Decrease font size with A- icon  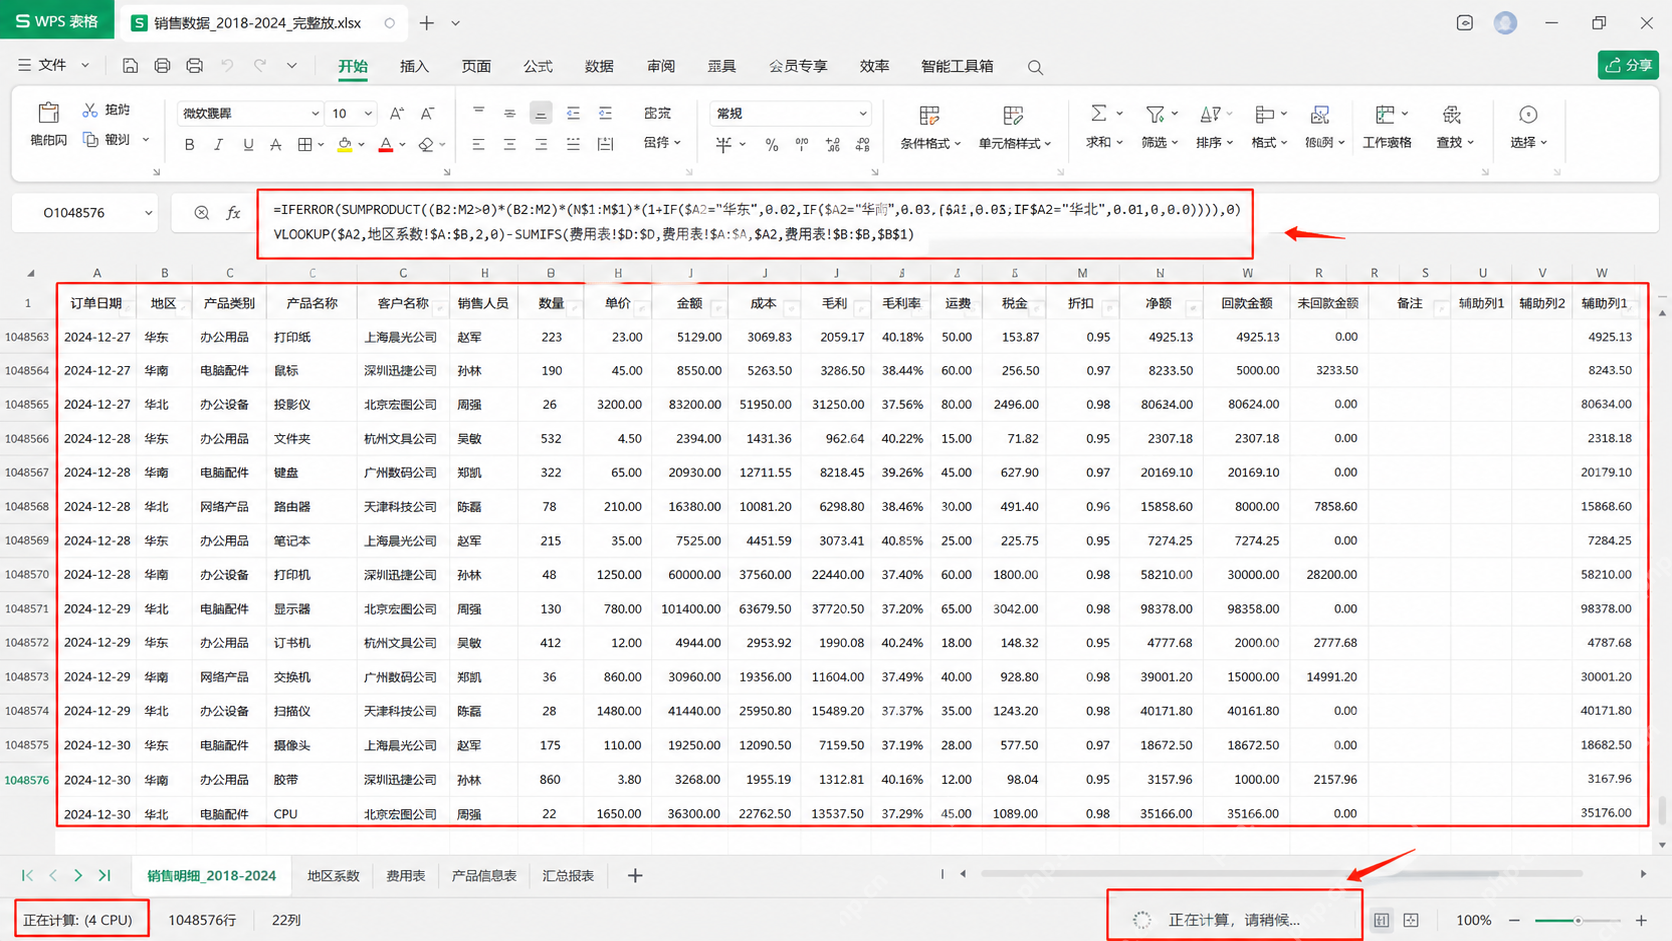(x=427, y=113)
